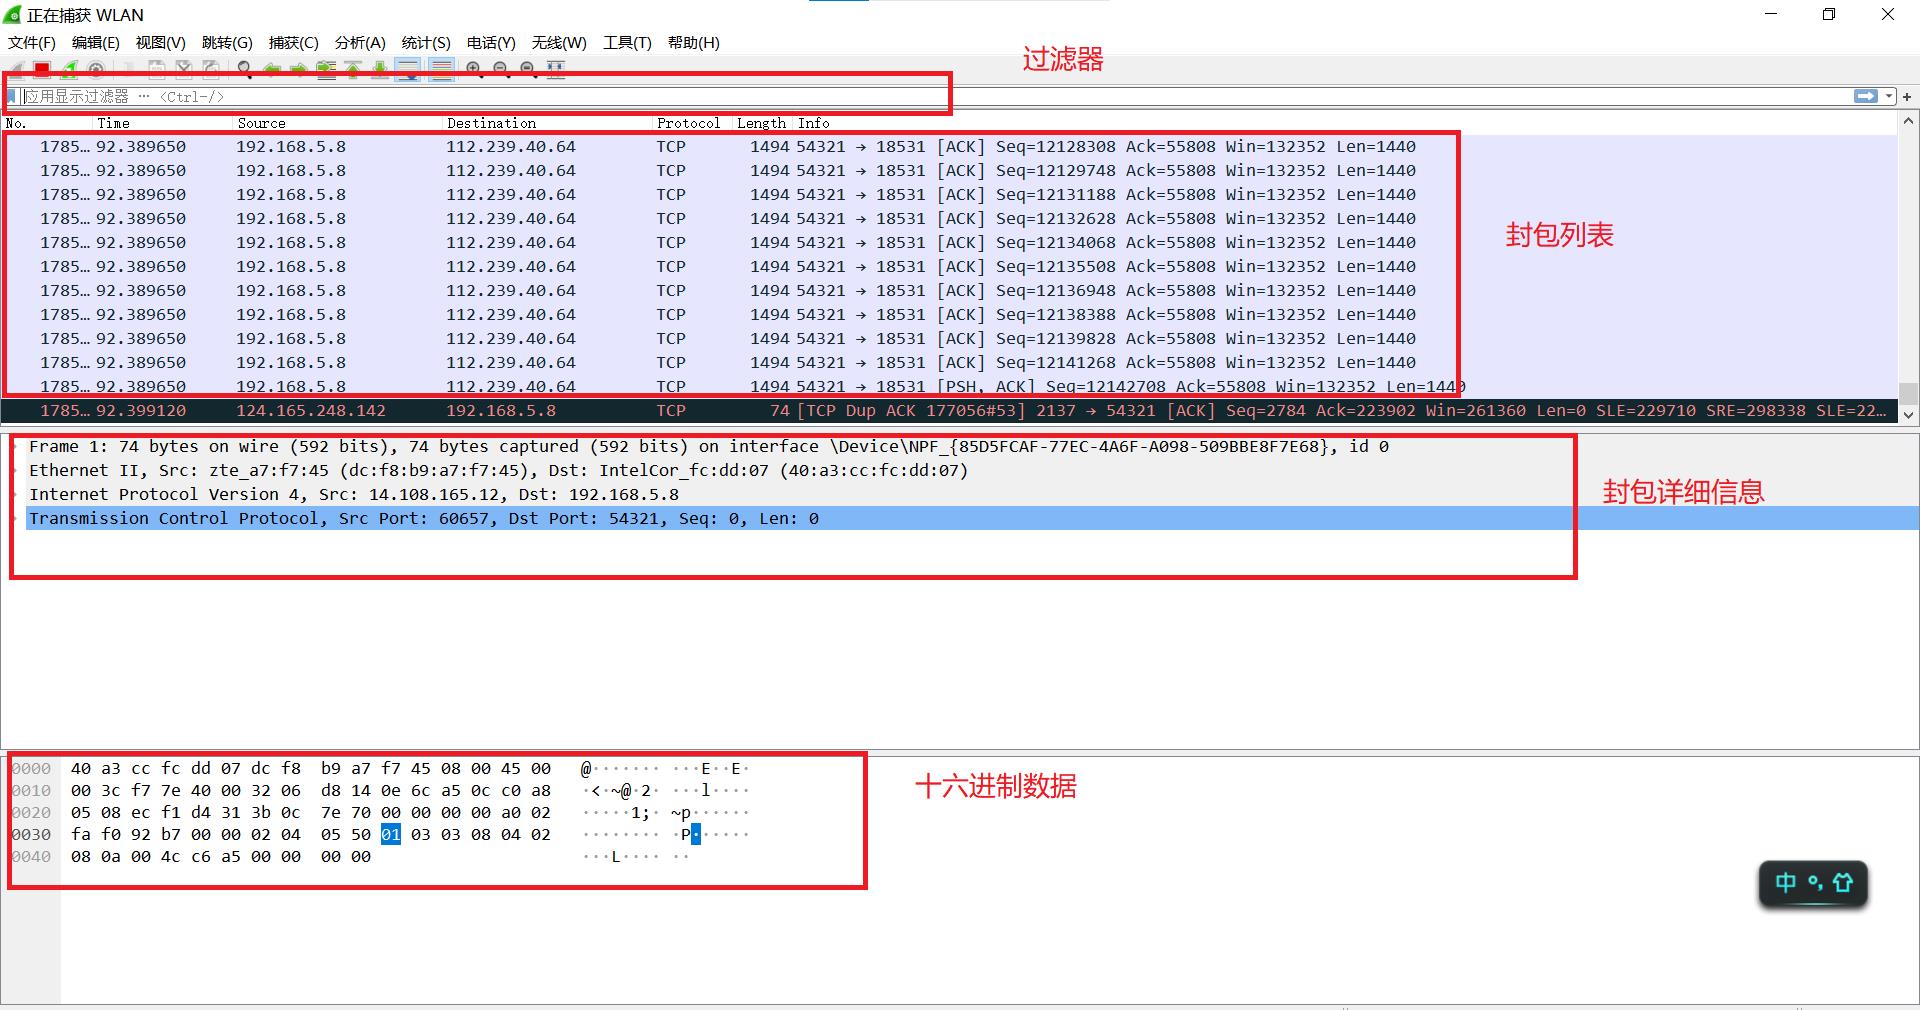1920x1010 pixels.
Task: Open the 无线(W) menu
Action: click(559, 43)
